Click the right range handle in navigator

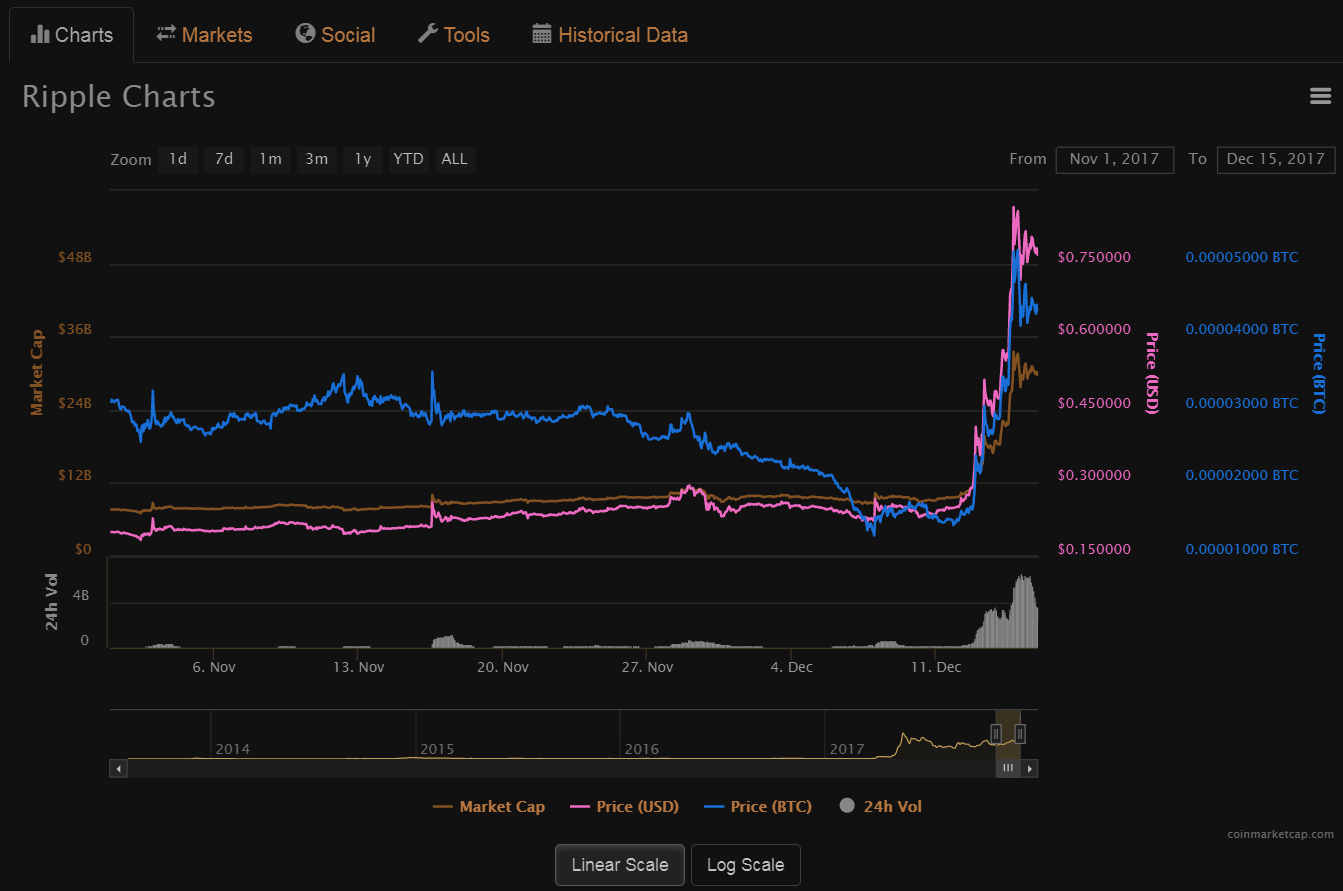[1020, 733]
